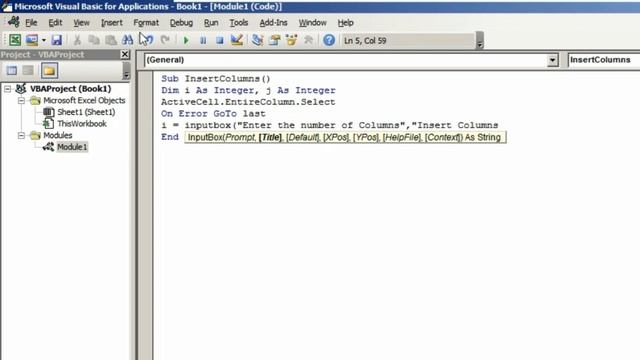Open the Edit menu
Image resolution: width=640 pixels, height=360 pixels.
55,23
